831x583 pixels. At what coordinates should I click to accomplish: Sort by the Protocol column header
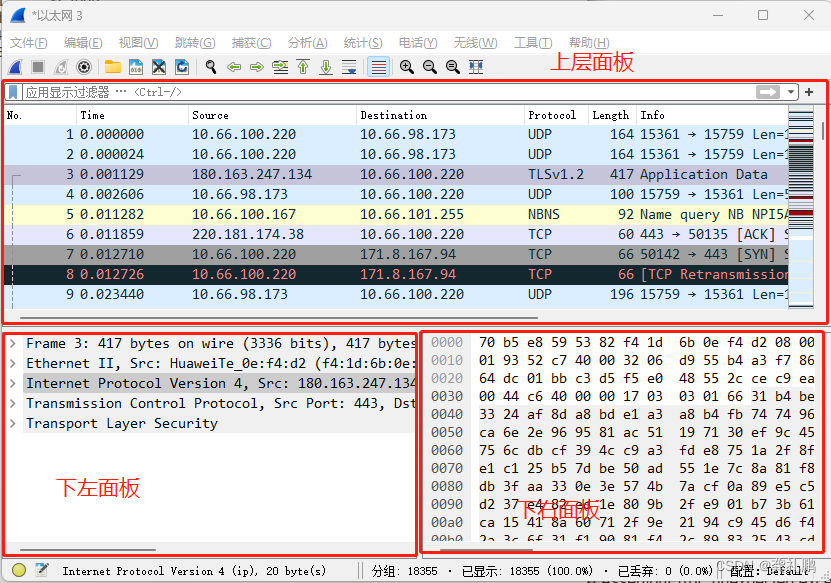(556, 115)
